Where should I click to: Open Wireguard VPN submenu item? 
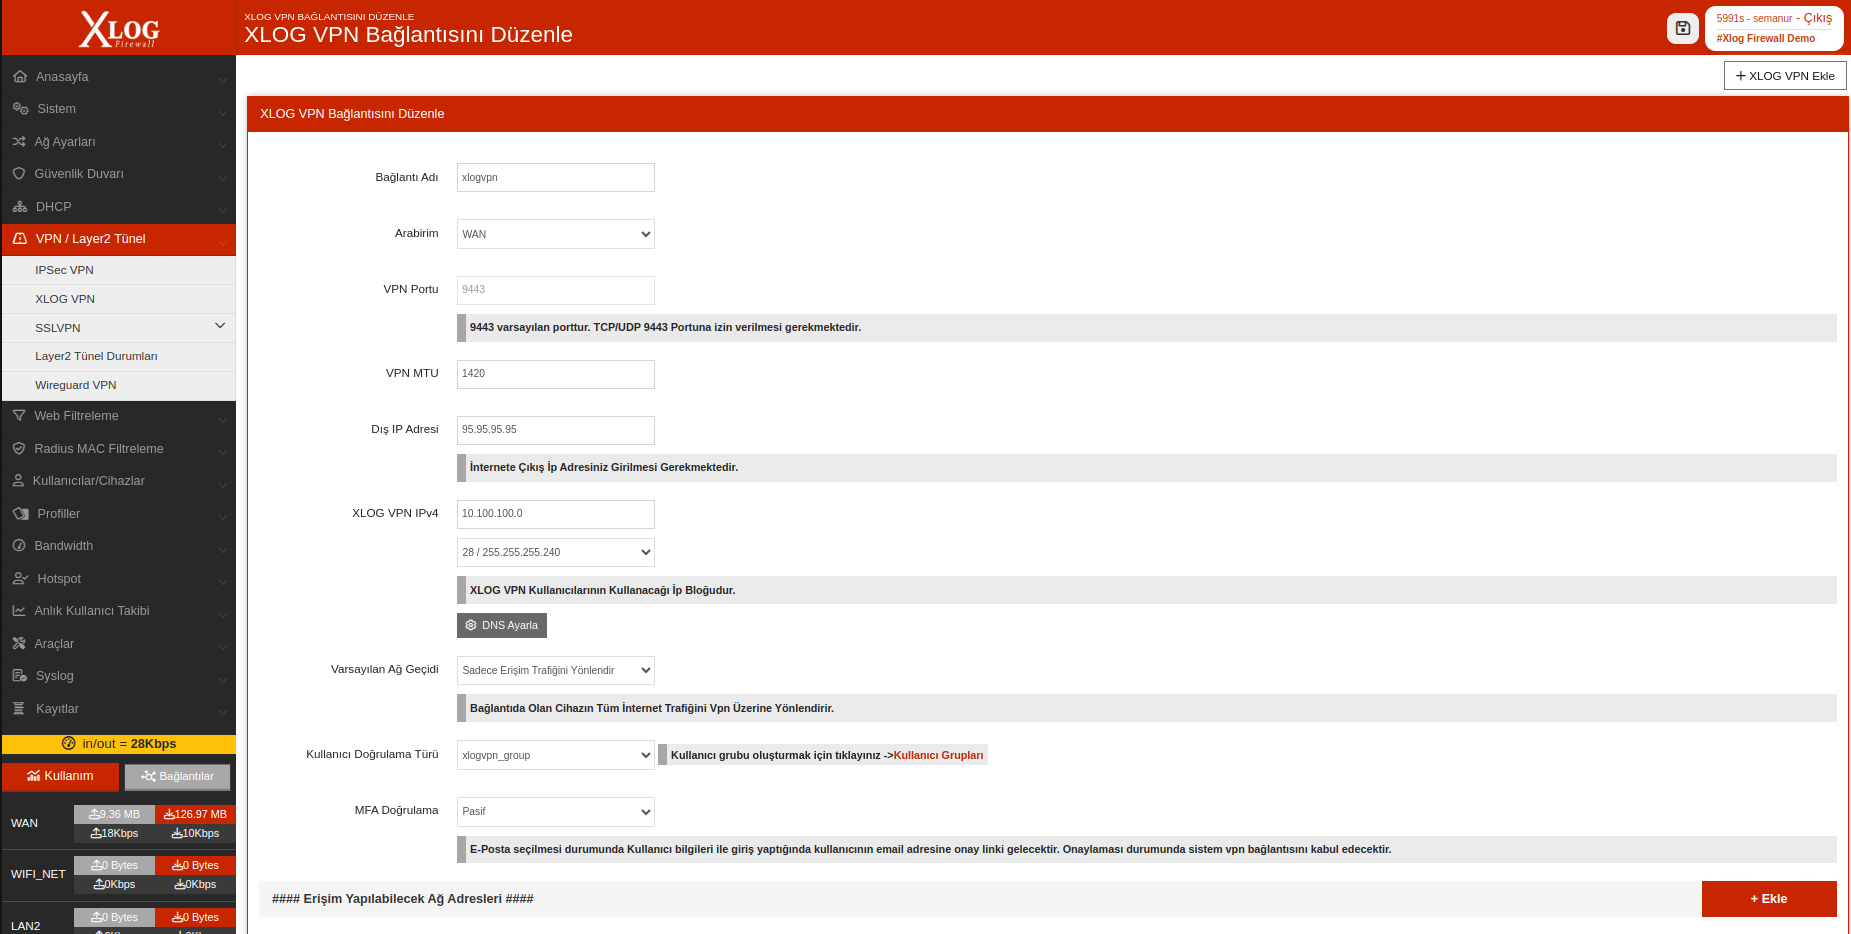119,385
